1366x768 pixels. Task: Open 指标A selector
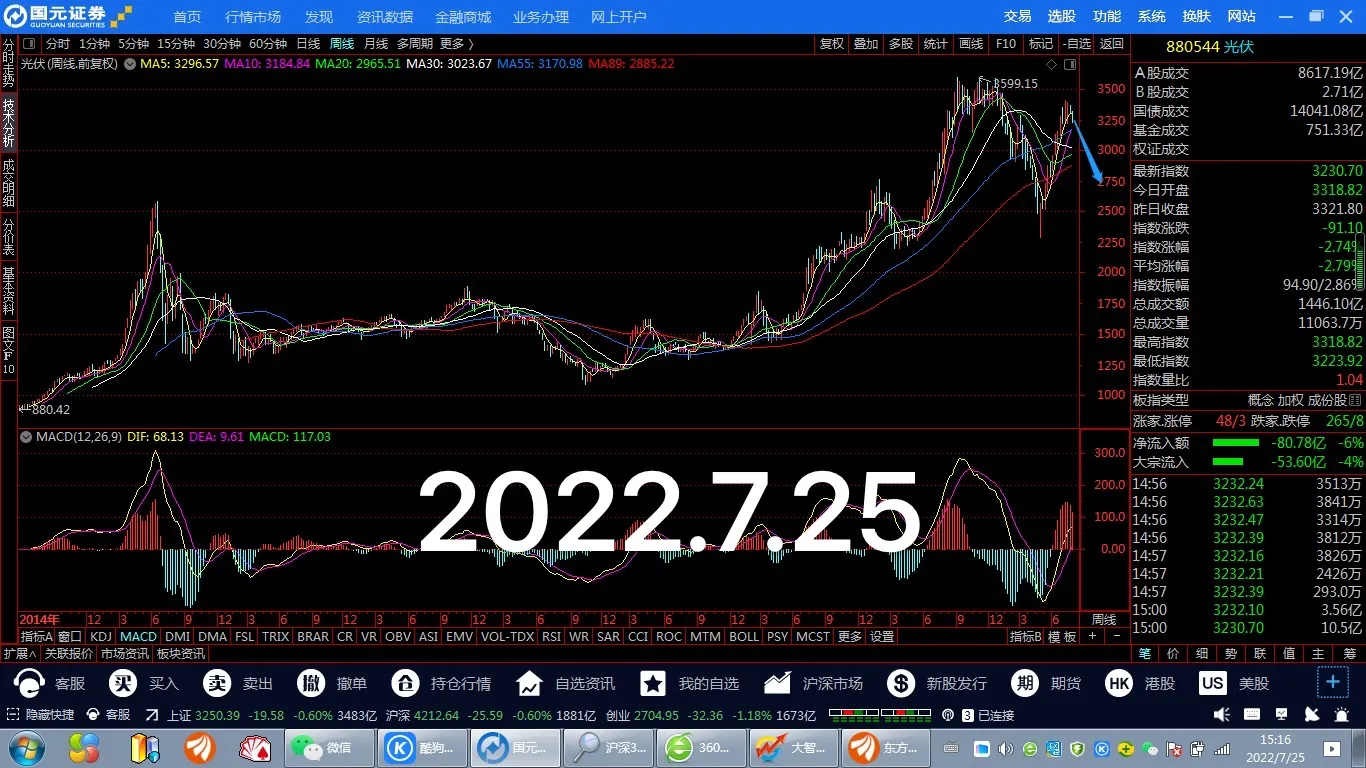coord(36,636)
